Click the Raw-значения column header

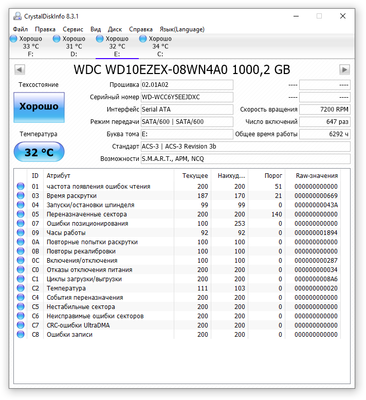pyautogui.click(x=317, y=176)
